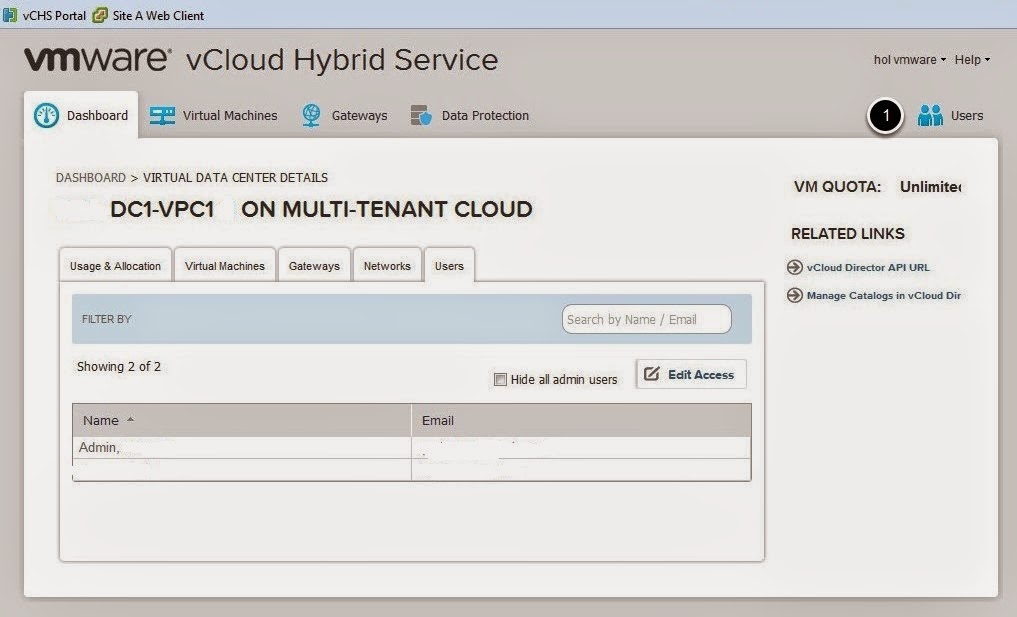The image size is (1017, 617).
Task: Click the RELATED LINKS heading
Action: click(x=848, y=234)
